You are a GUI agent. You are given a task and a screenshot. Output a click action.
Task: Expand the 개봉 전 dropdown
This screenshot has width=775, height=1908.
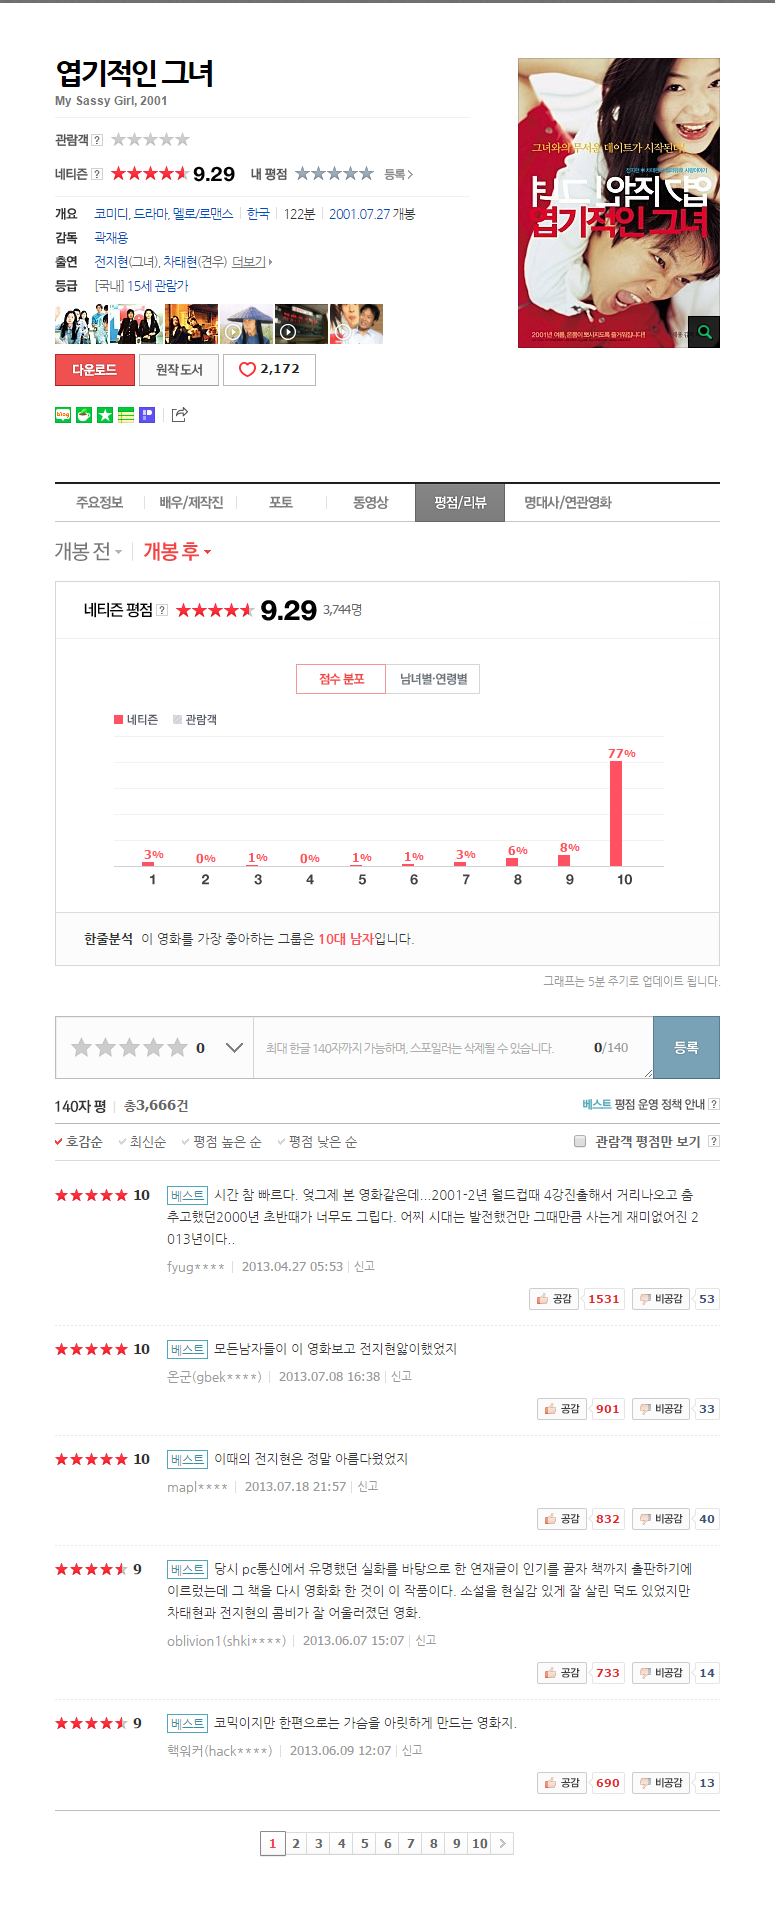(88, 552)
